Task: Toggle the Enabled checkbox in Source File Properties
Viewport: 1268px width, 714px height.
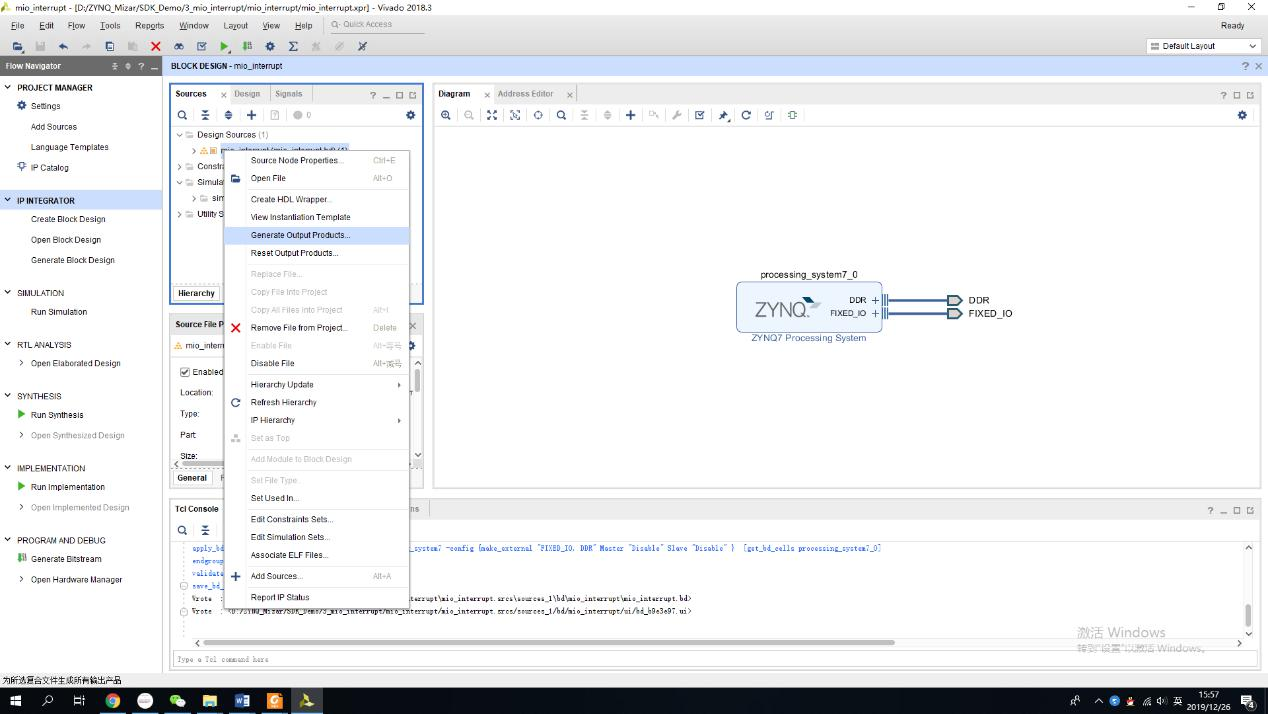Action: coord(184,372)
